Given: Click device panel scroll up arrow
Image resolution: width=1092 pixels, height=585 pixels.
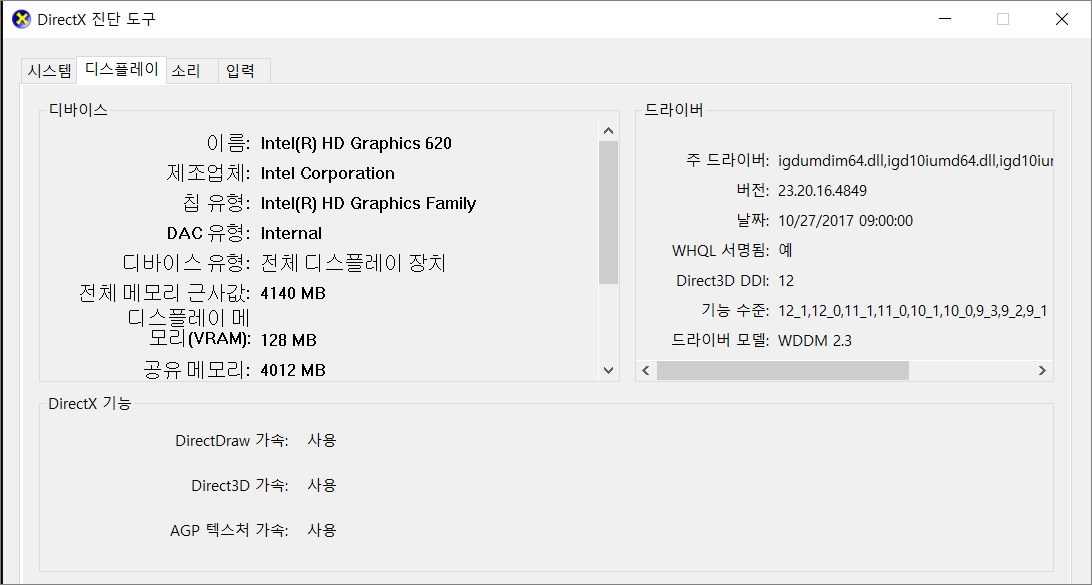Looking at the screenshot, I should click(608, 130).
